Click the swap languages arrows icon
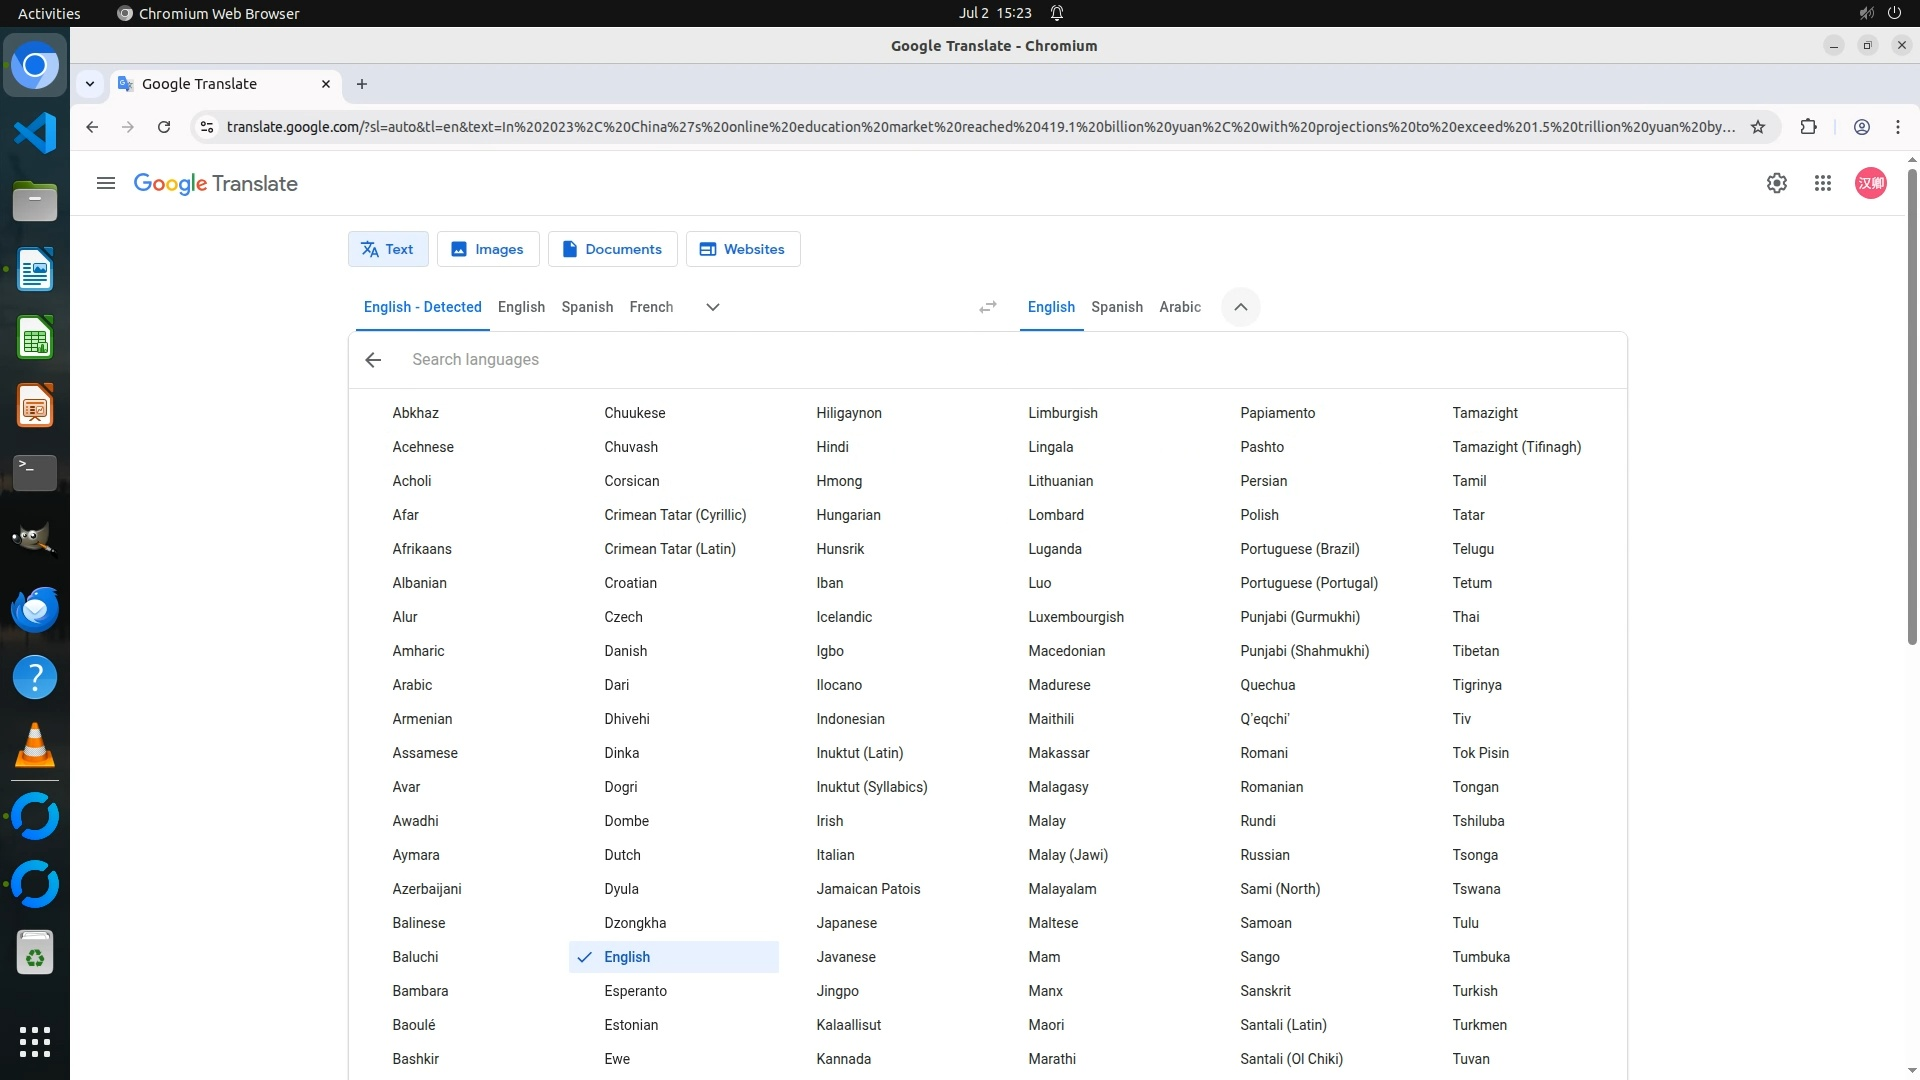 point(987,307)
